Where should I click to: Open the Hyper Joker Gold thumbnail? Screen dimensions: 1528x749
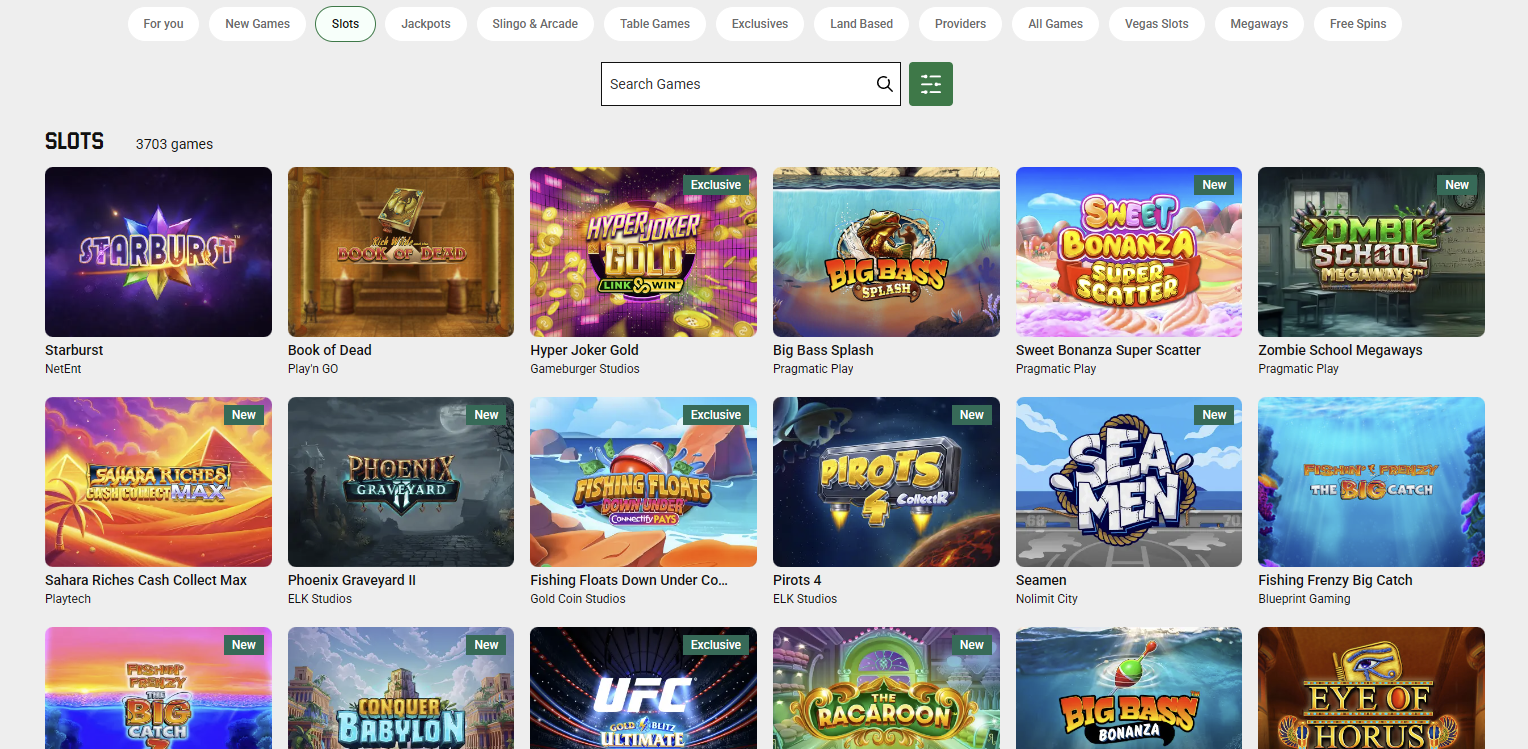643,252
